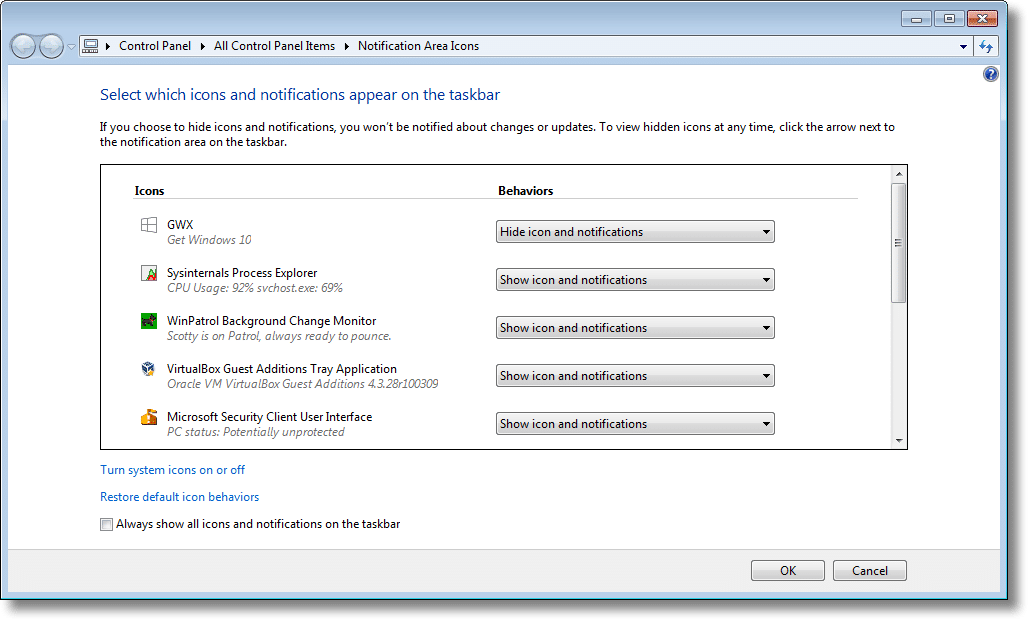The height and width of the screenshot is (620, 1028).
Task: Click the WinPatrol Scotty dog icon
Action: coord(149,321)
